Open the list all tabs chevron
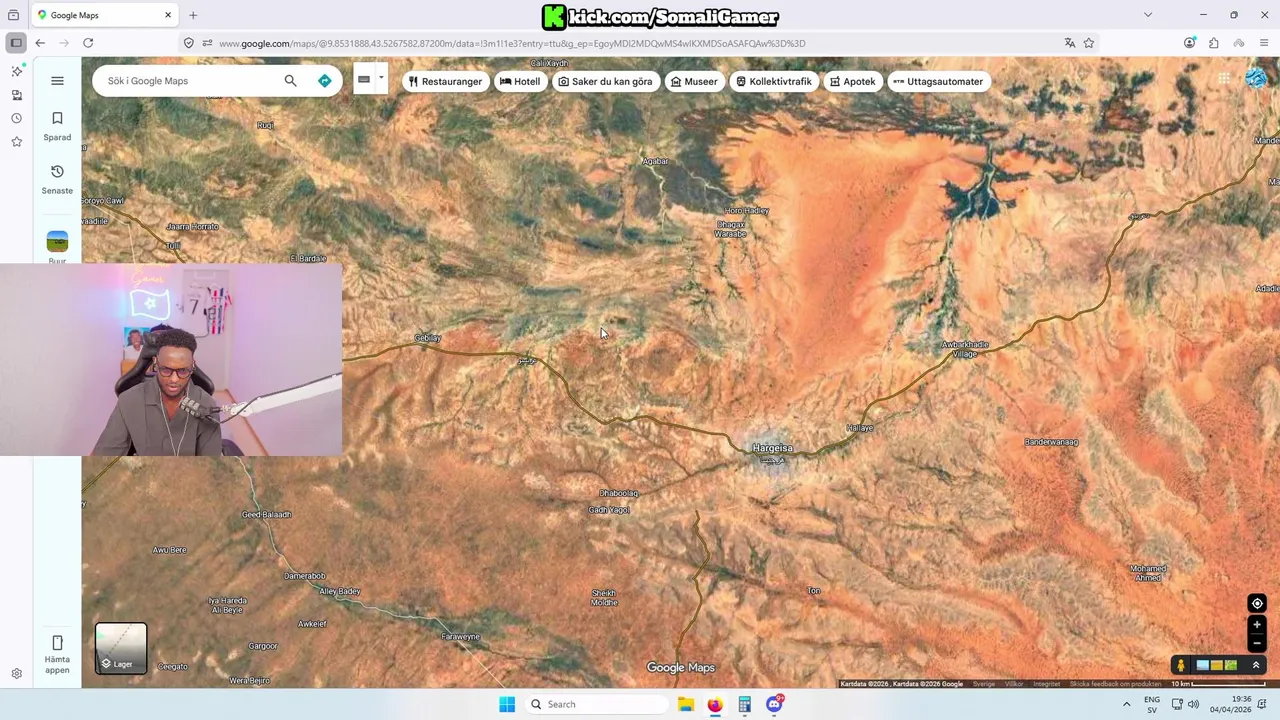Viewport: 1280px width, 720px height. tap(1148, 15)
